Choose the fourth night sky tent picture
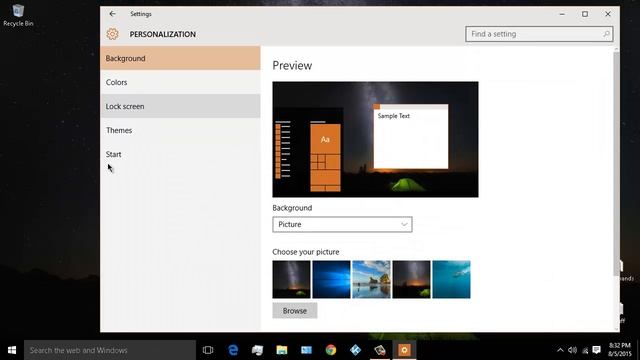 tap(411, 280)
